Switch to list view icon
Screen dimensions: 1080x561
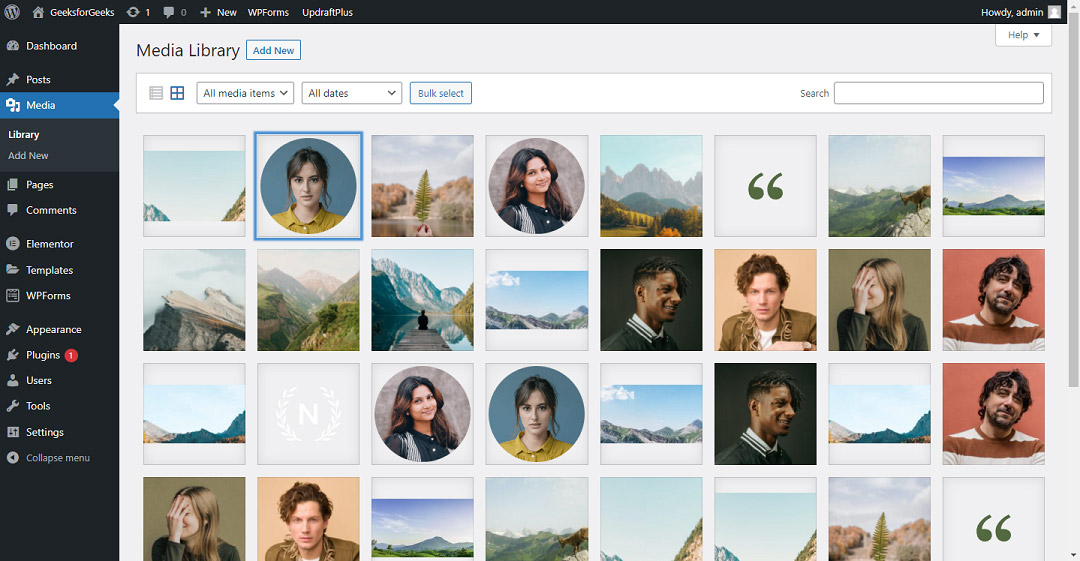(x=156, y=93)
